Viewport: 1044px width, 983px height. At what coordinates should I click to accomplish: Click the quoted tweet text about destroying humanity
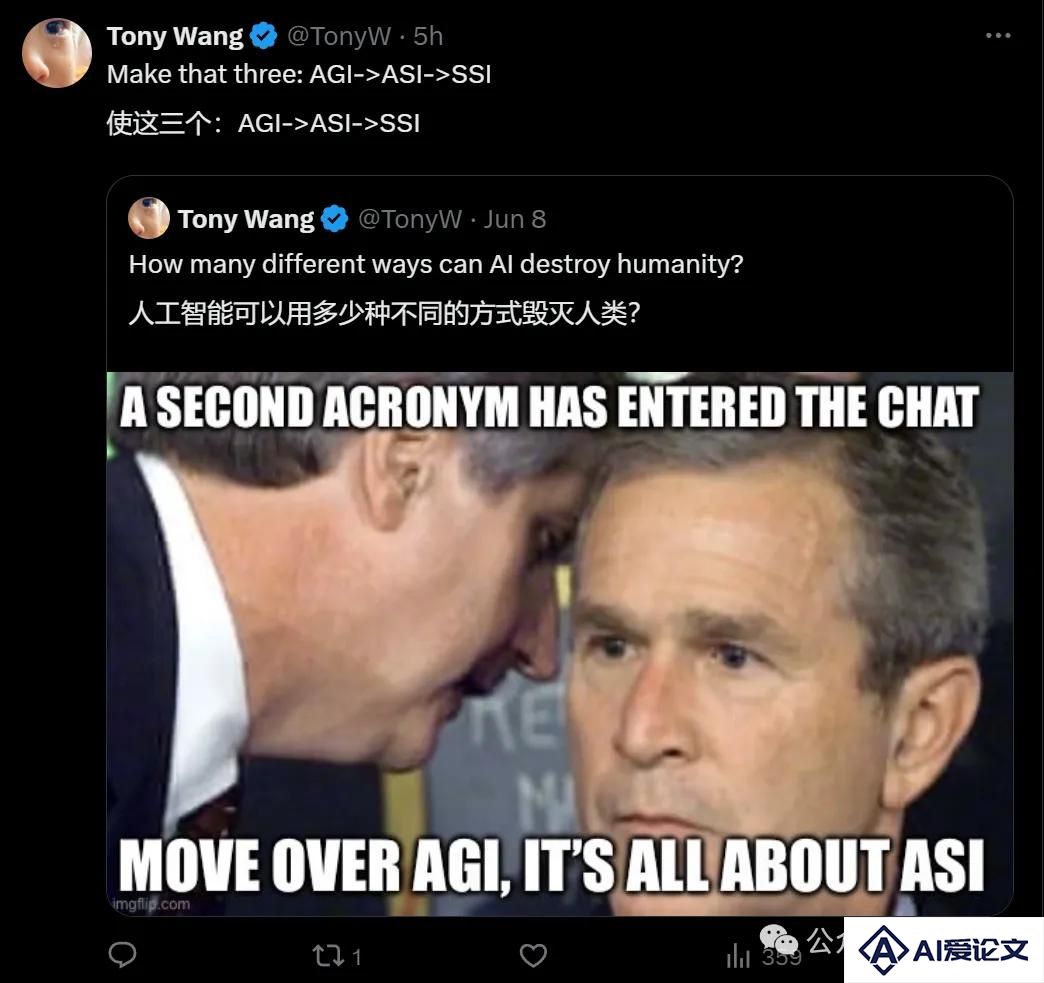click(x=436, y=264)
